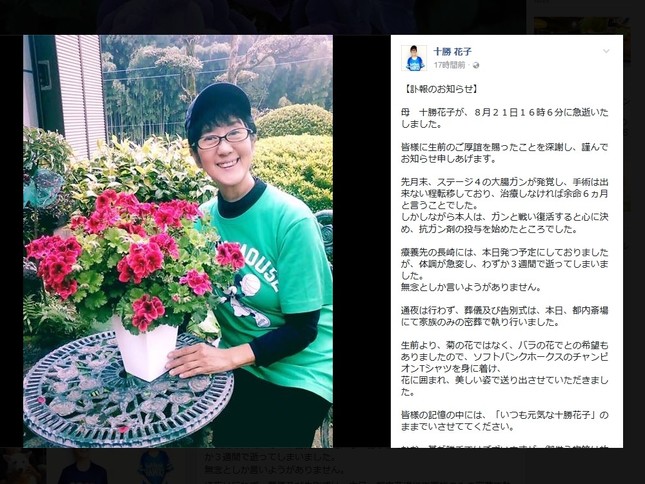Click black gap between photo and post panel
645x484 pixels.
click(x=362, y=241)
